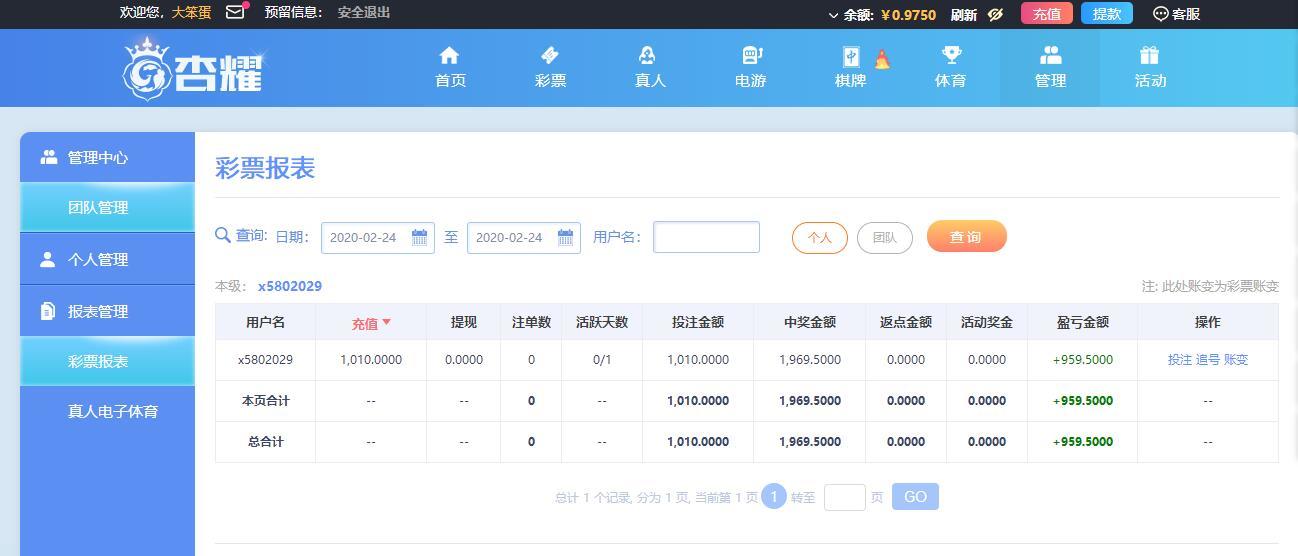Click the 本页合计 row label
This screenshot has width=1298, height=556.
[x=265, y=400]
